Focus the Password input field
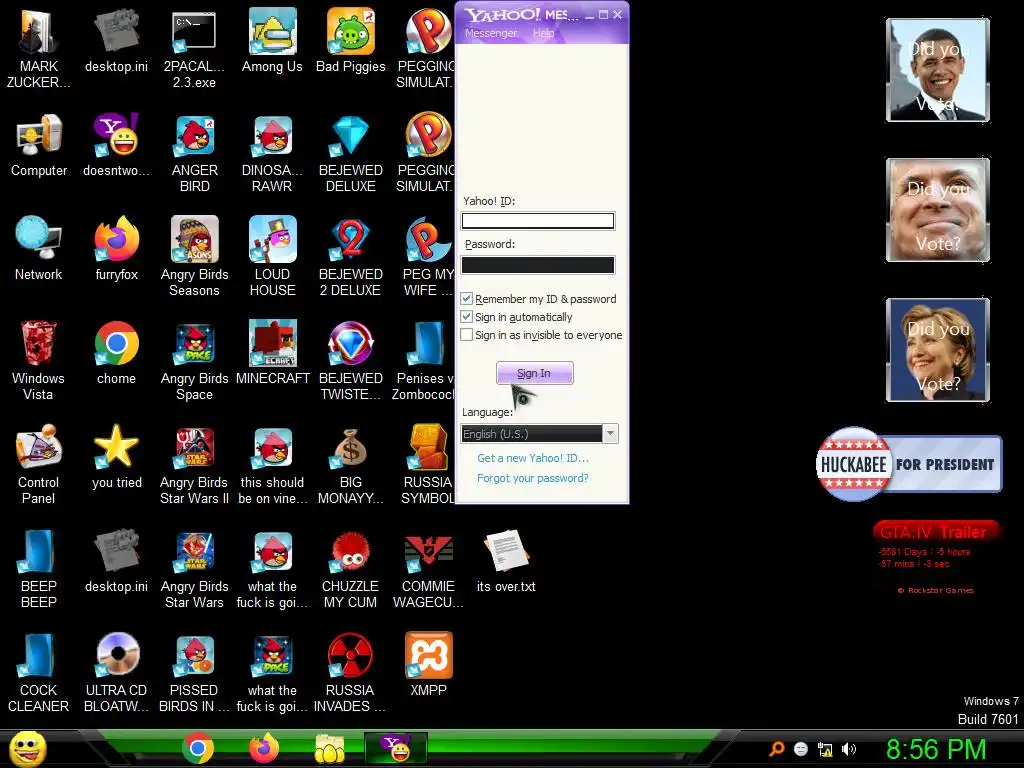Viewport: 1024px width, 768px height. point(537,264)
